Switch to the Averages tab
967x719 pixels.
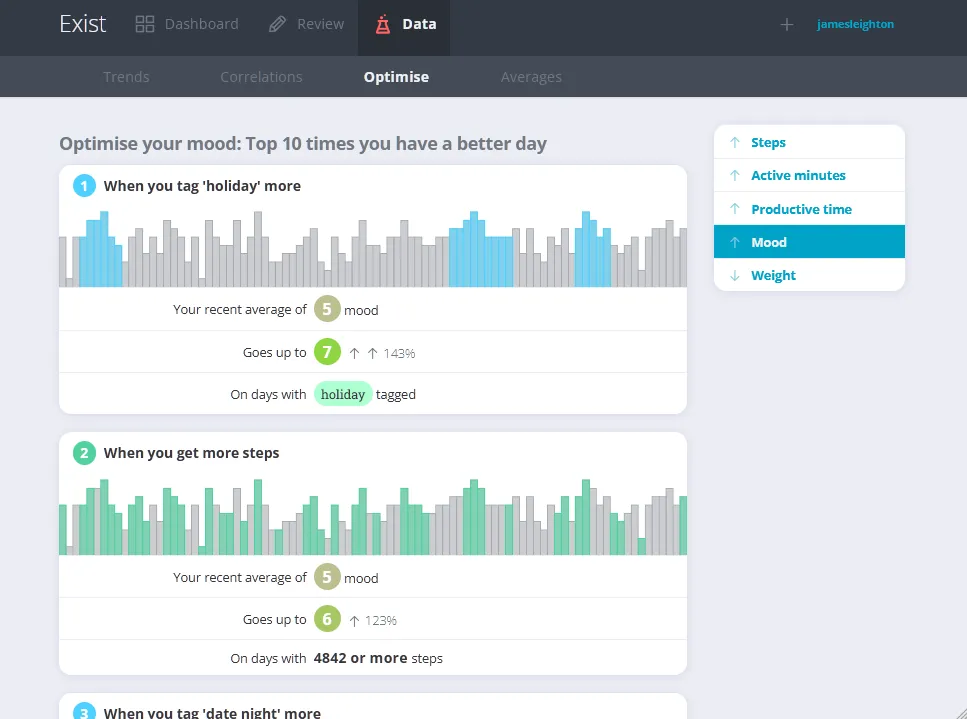[531, 76]
